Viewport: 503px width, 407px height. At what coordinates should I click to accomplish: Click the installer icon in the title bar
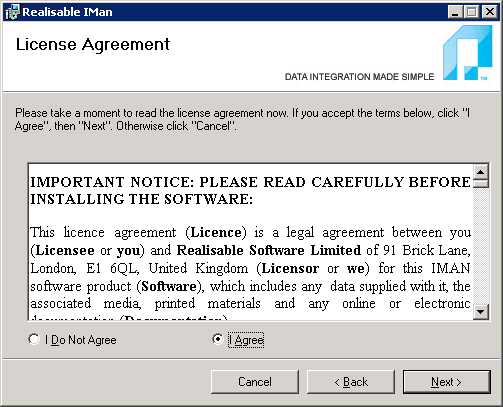[12, 12]
